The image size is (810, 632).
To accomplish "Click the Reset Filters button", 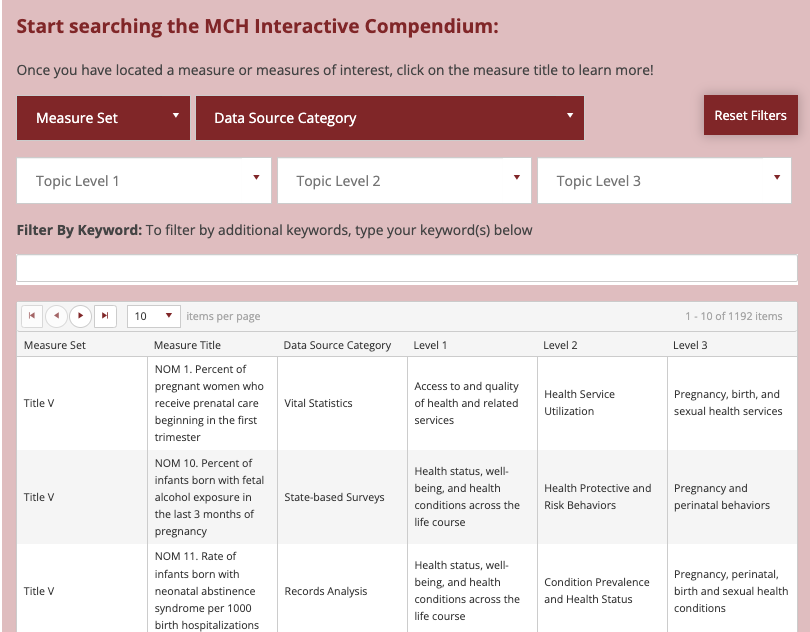I will click(751, 115).
